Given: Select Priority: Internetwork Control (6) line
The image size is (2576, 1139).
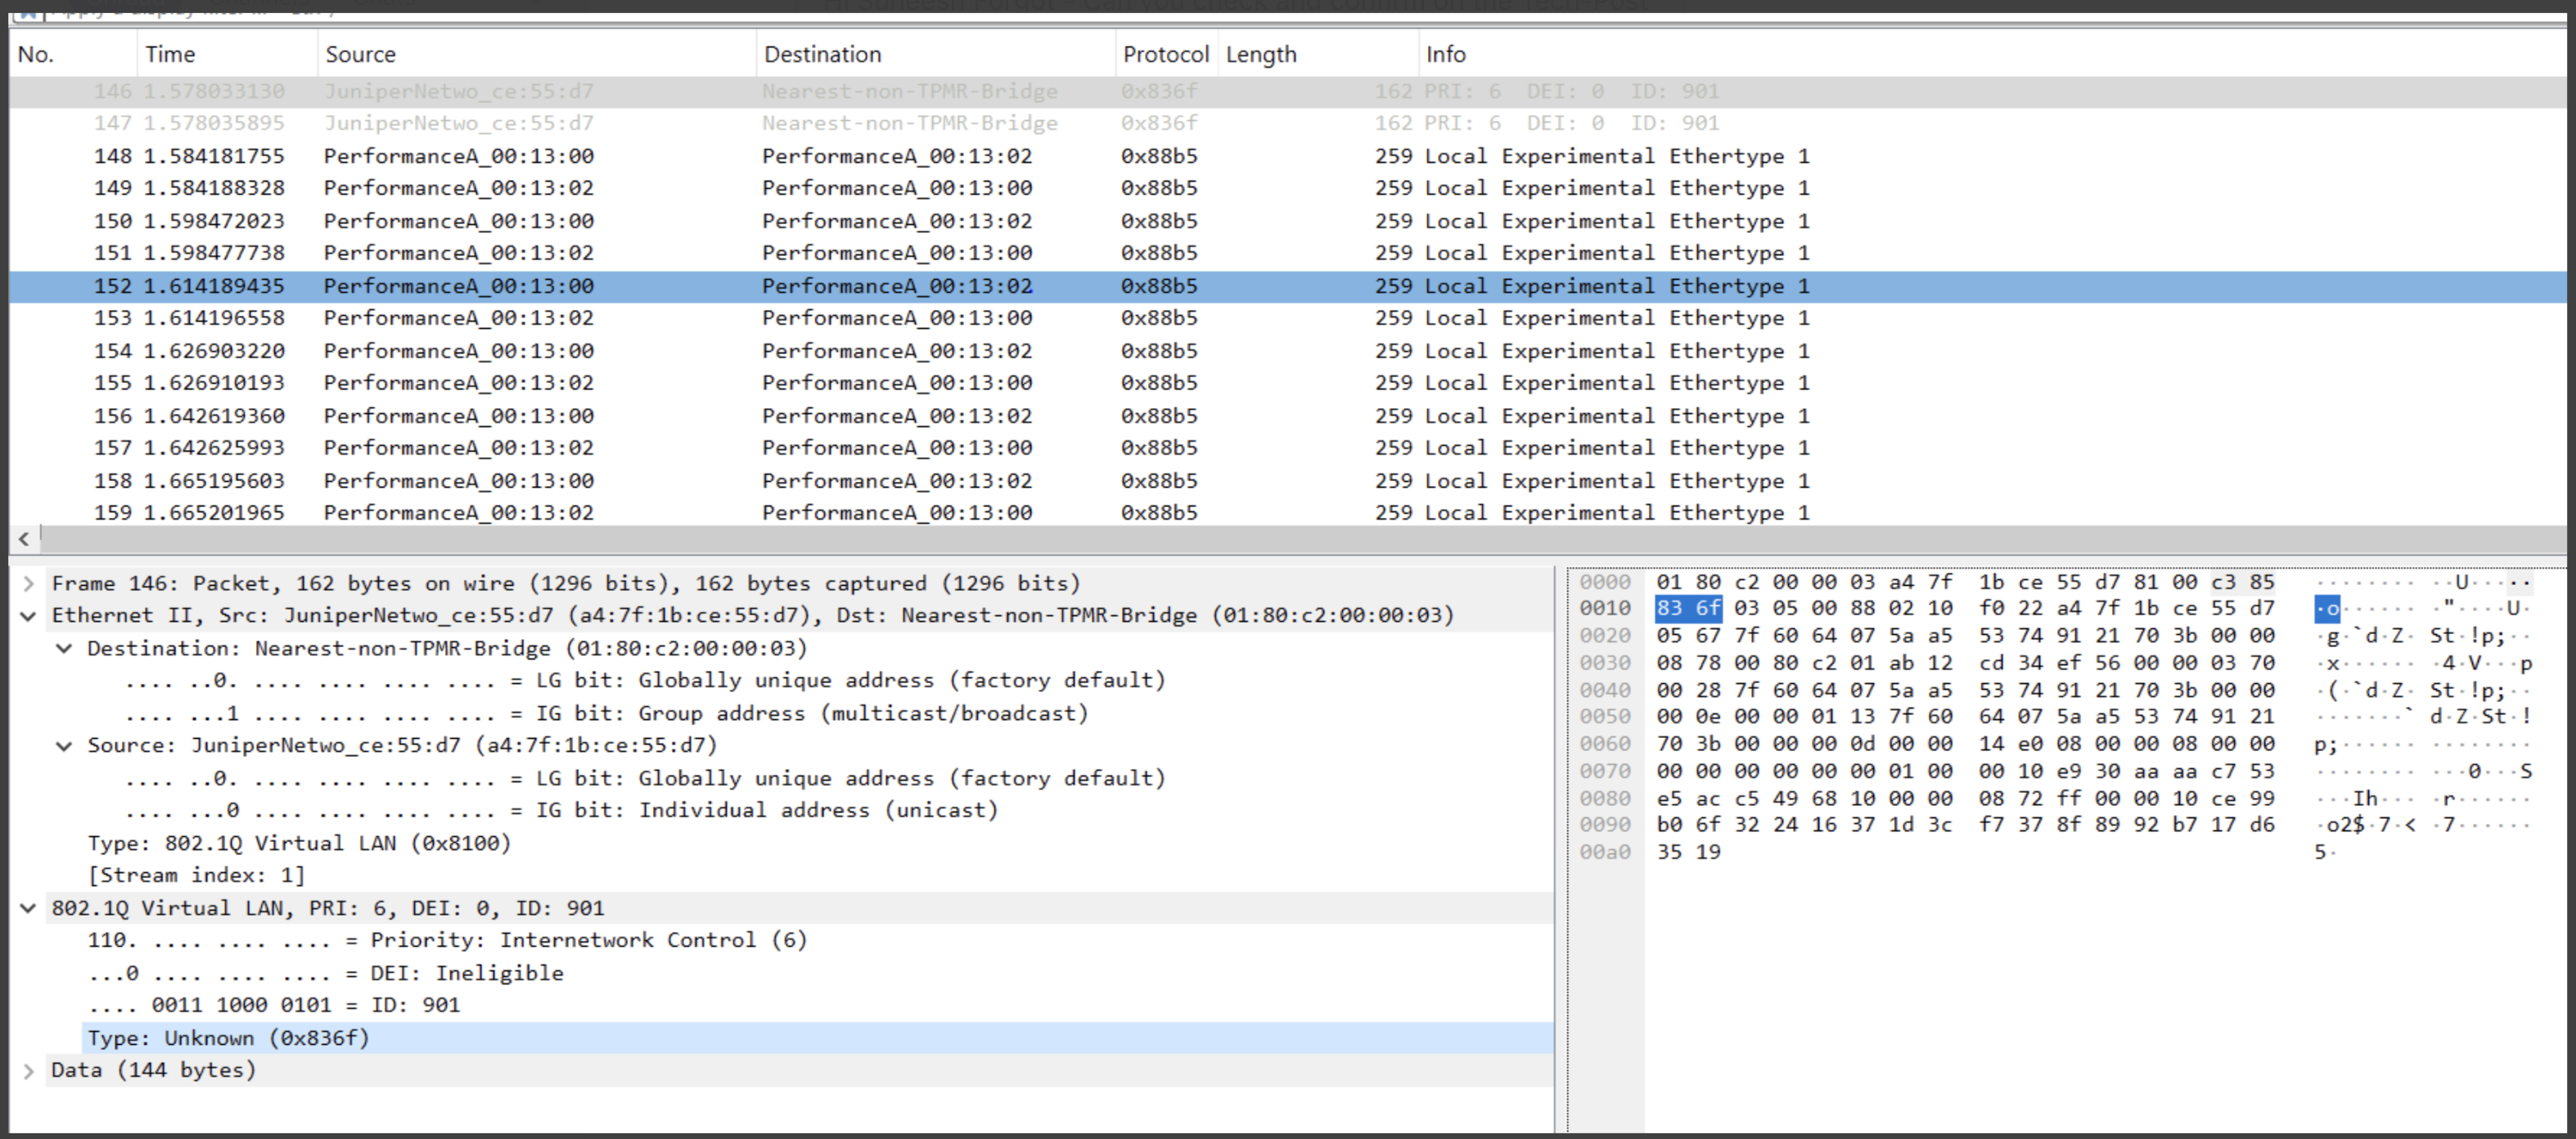Looking at the screenshot, I should 447,940.
